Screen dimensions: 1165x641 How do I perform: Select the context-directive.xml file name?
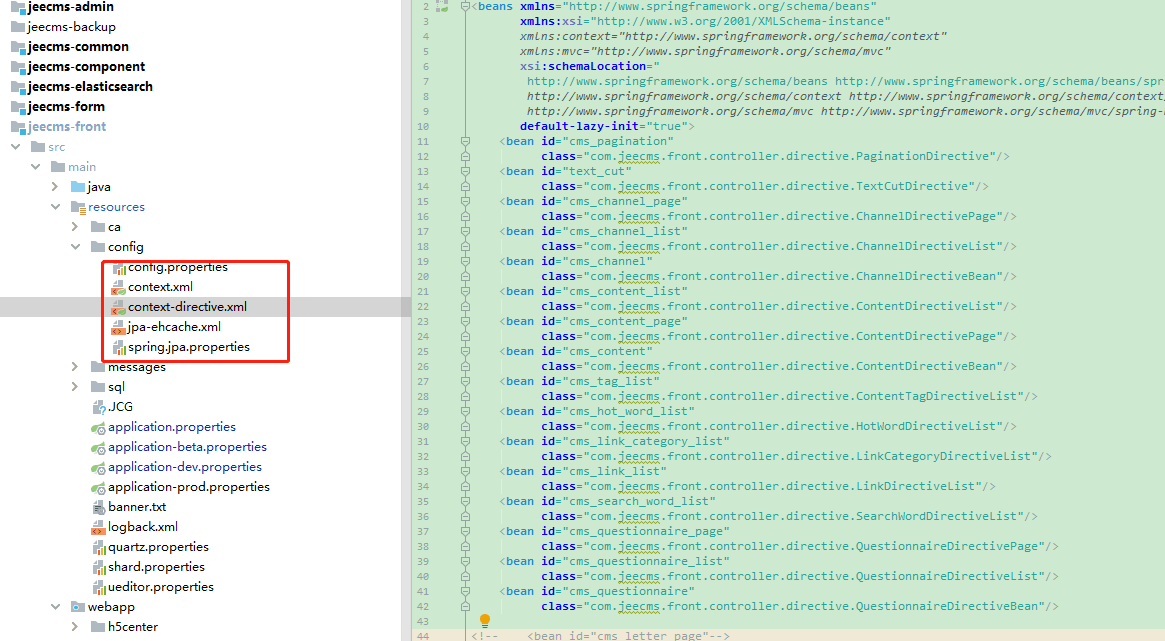187,307
